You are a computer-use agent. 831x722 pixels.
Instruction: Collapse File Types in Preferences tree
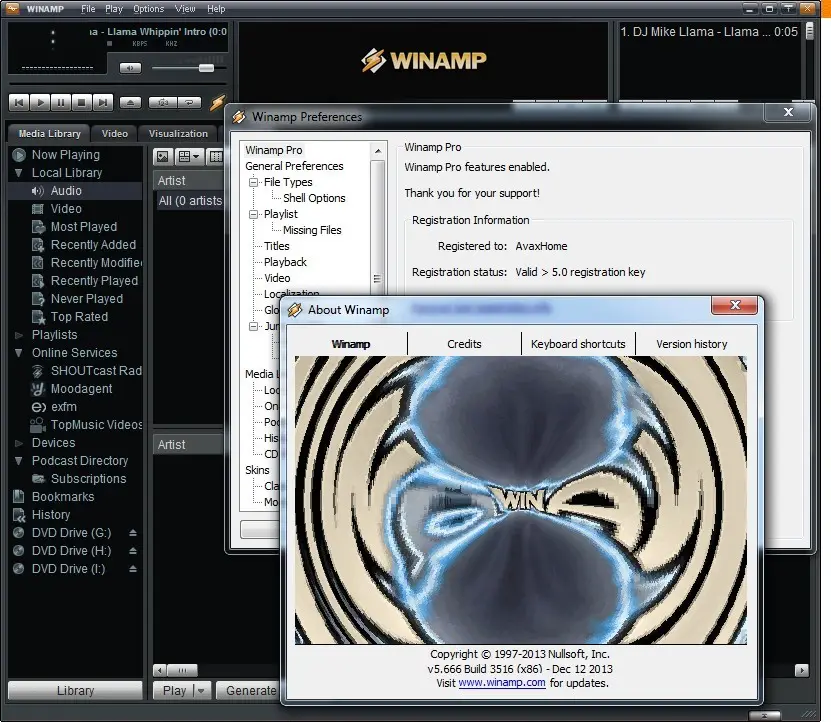point(254,182)
